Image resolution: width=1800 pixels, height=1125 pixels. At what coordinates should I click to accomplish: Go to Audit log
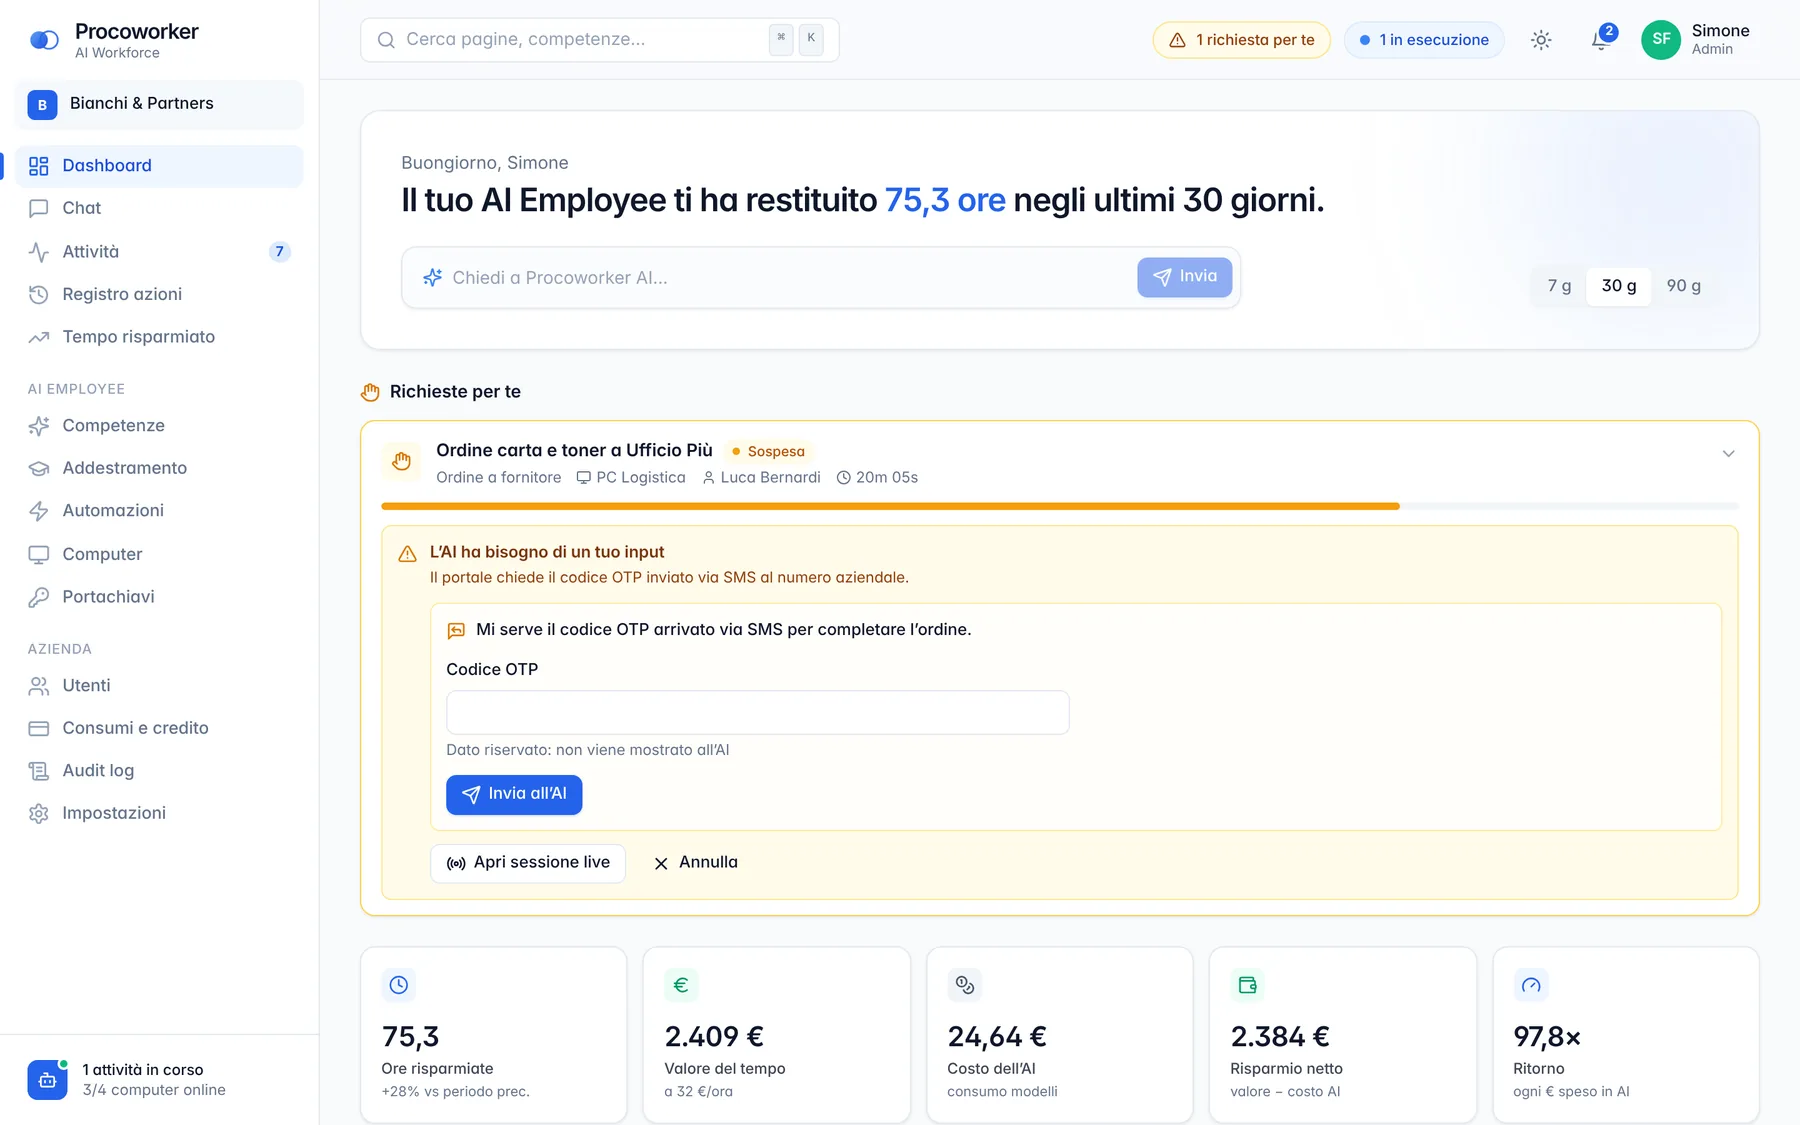[x=159, y=771]
